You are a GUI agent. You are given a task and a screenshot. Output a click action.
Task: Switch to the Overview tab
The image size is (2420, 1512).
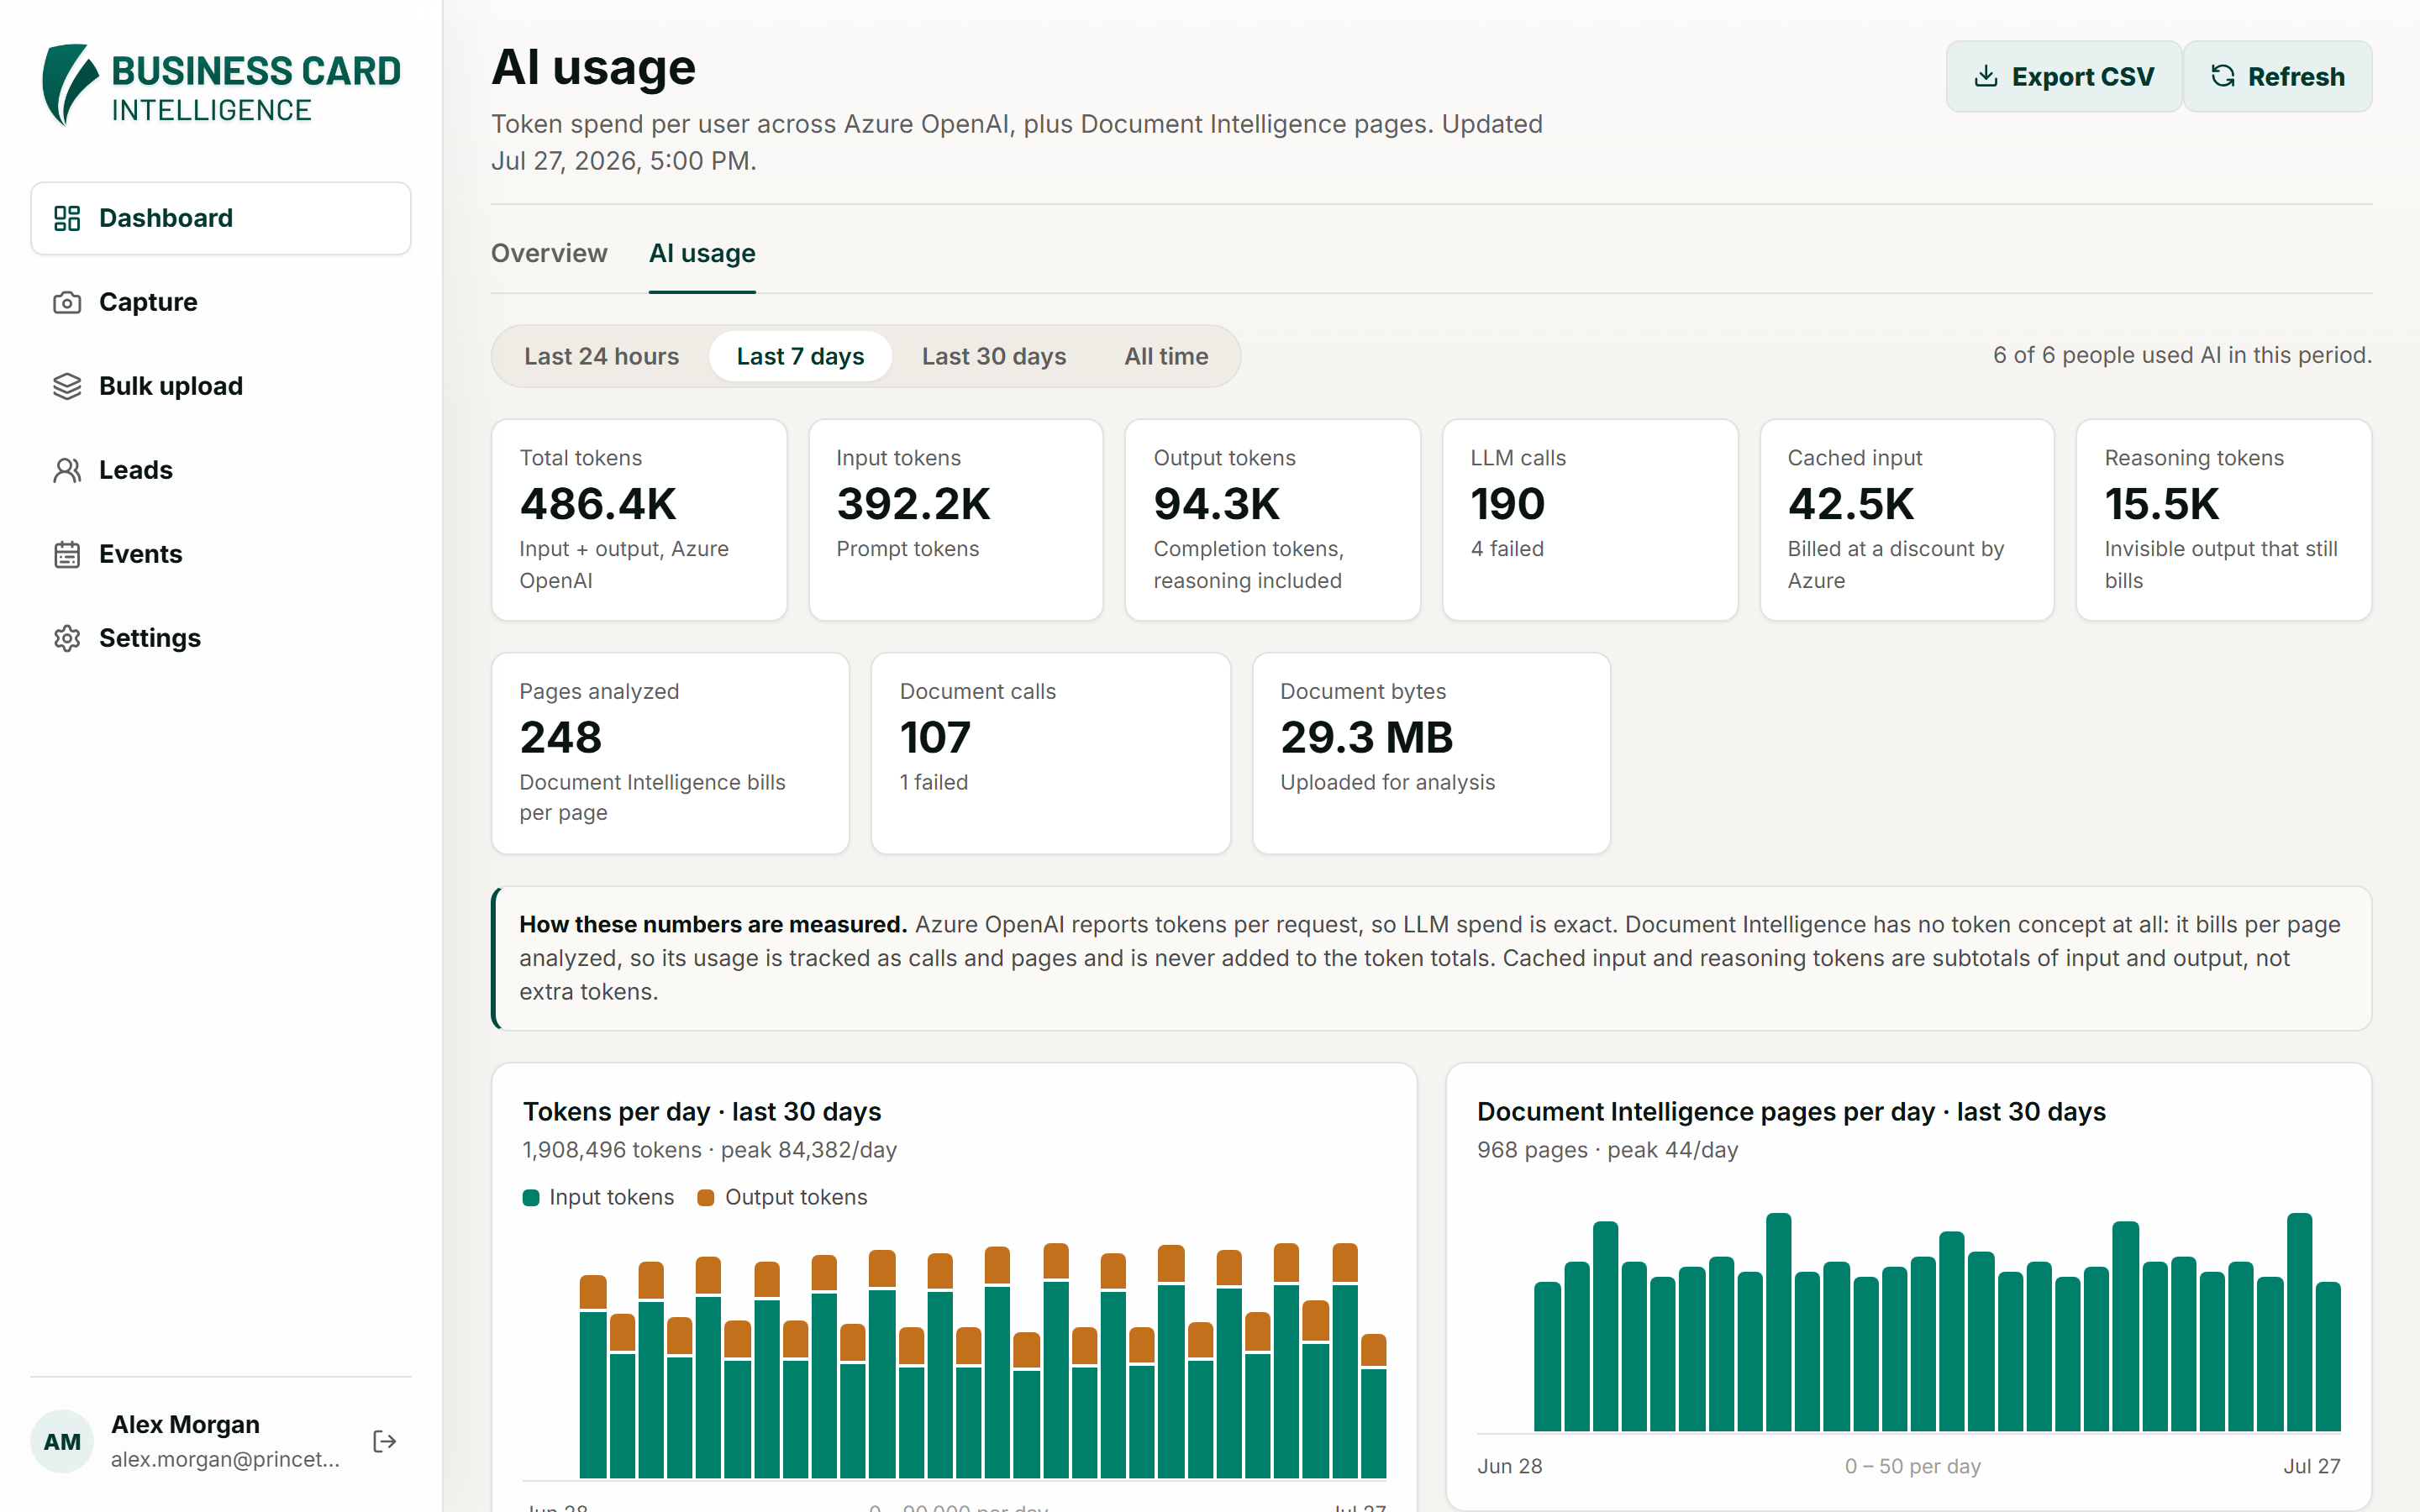point(549,253)
